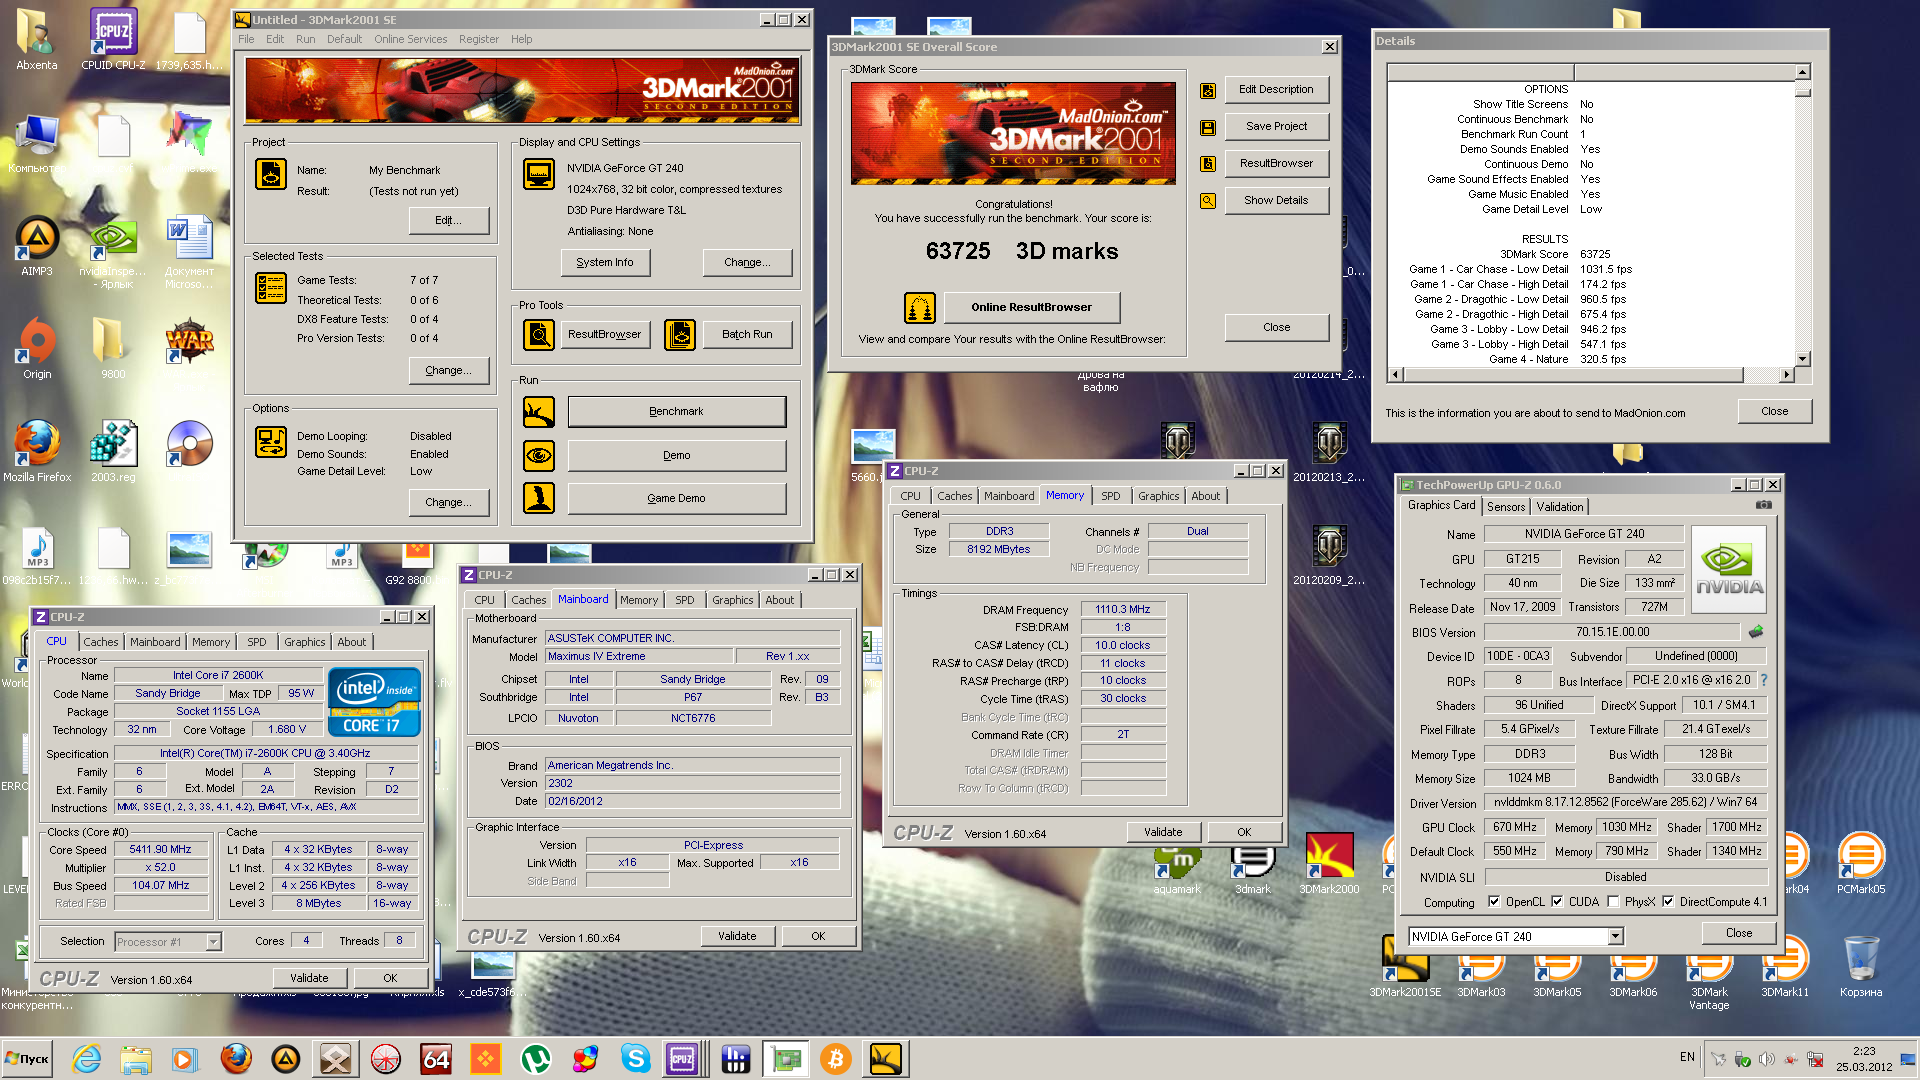Click the Save Project disk icon
This screenshot has height=1080, width=1920.
click(1208, 128)
